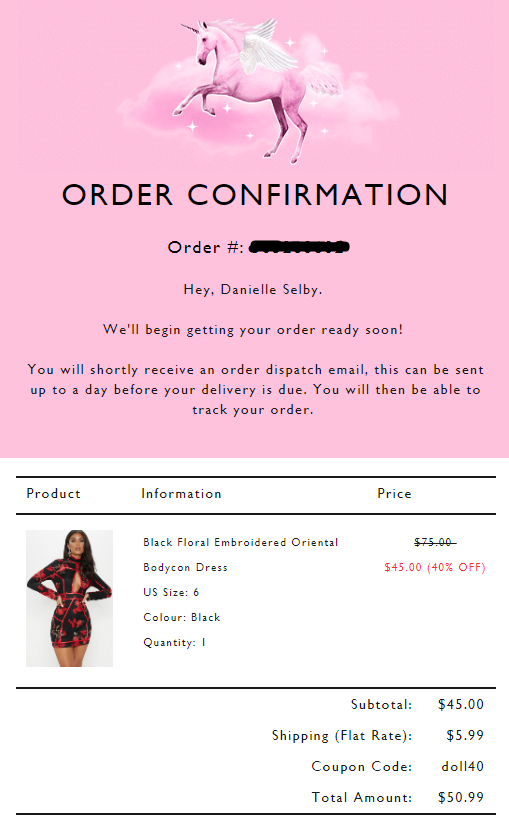Screen dimensions: 509x829
Task: Select the Colour: Black detail
Action: click(181, 618)
